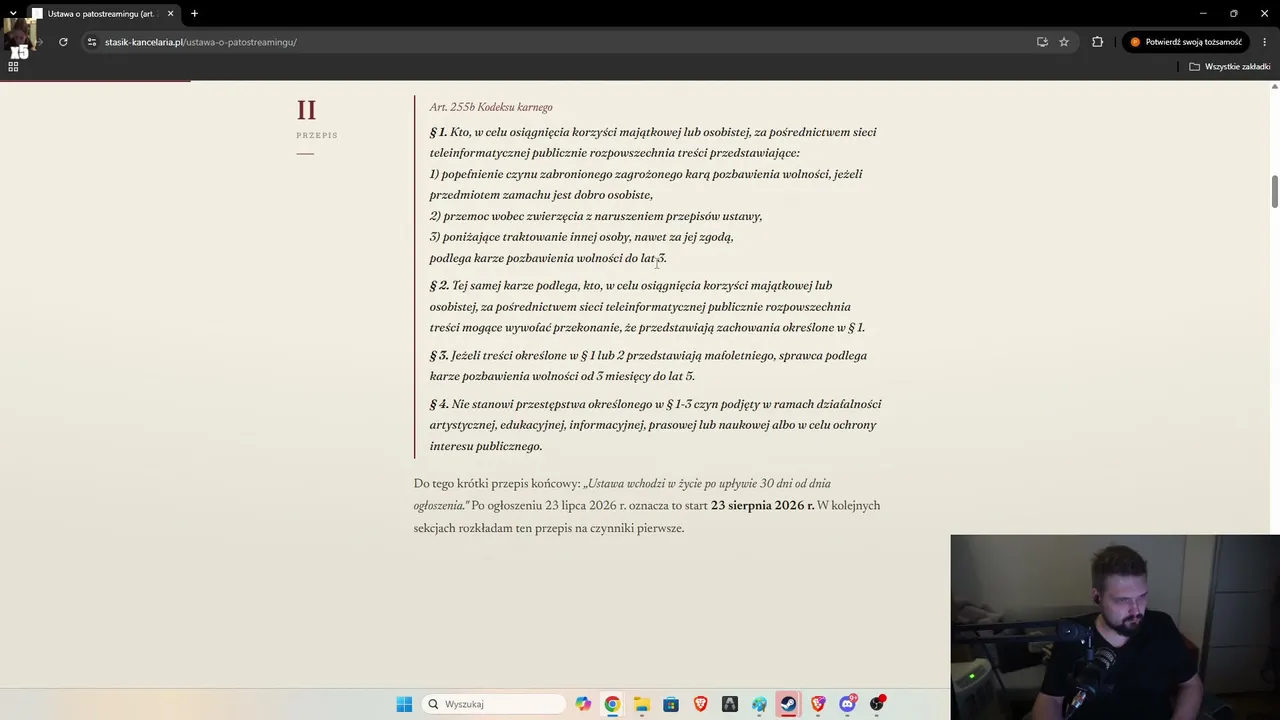The image size is (1280, 720).
Task: Click Potwierdź swoją tożsamość profile button
Action: [x=1186, y=42]
